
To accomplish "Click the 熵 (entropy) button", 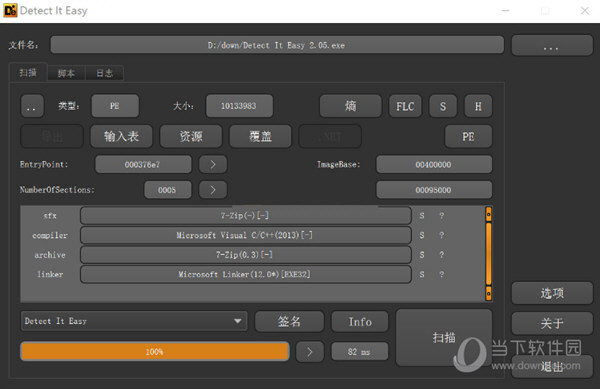I will [351, 106].
